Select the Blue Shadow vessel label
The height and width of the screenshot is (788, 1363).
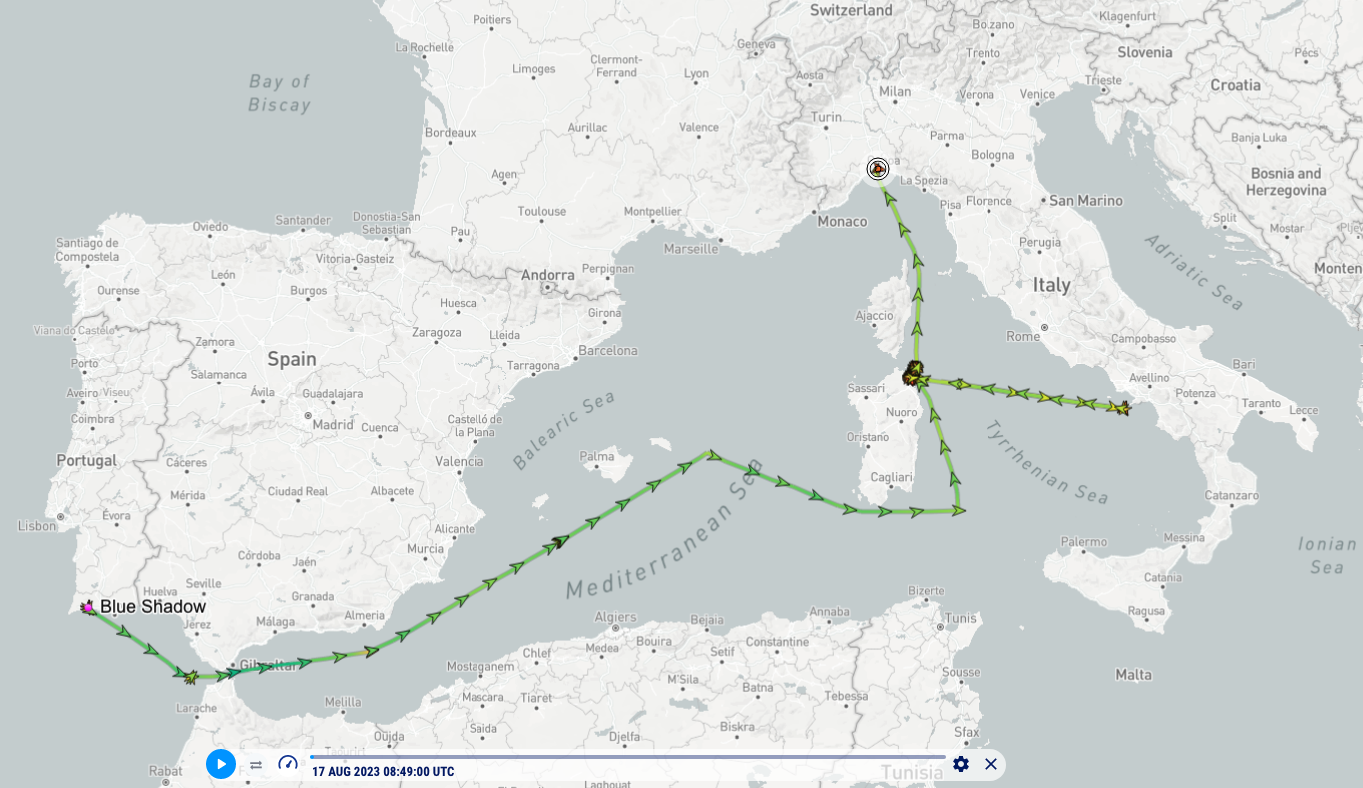[153, 607]
